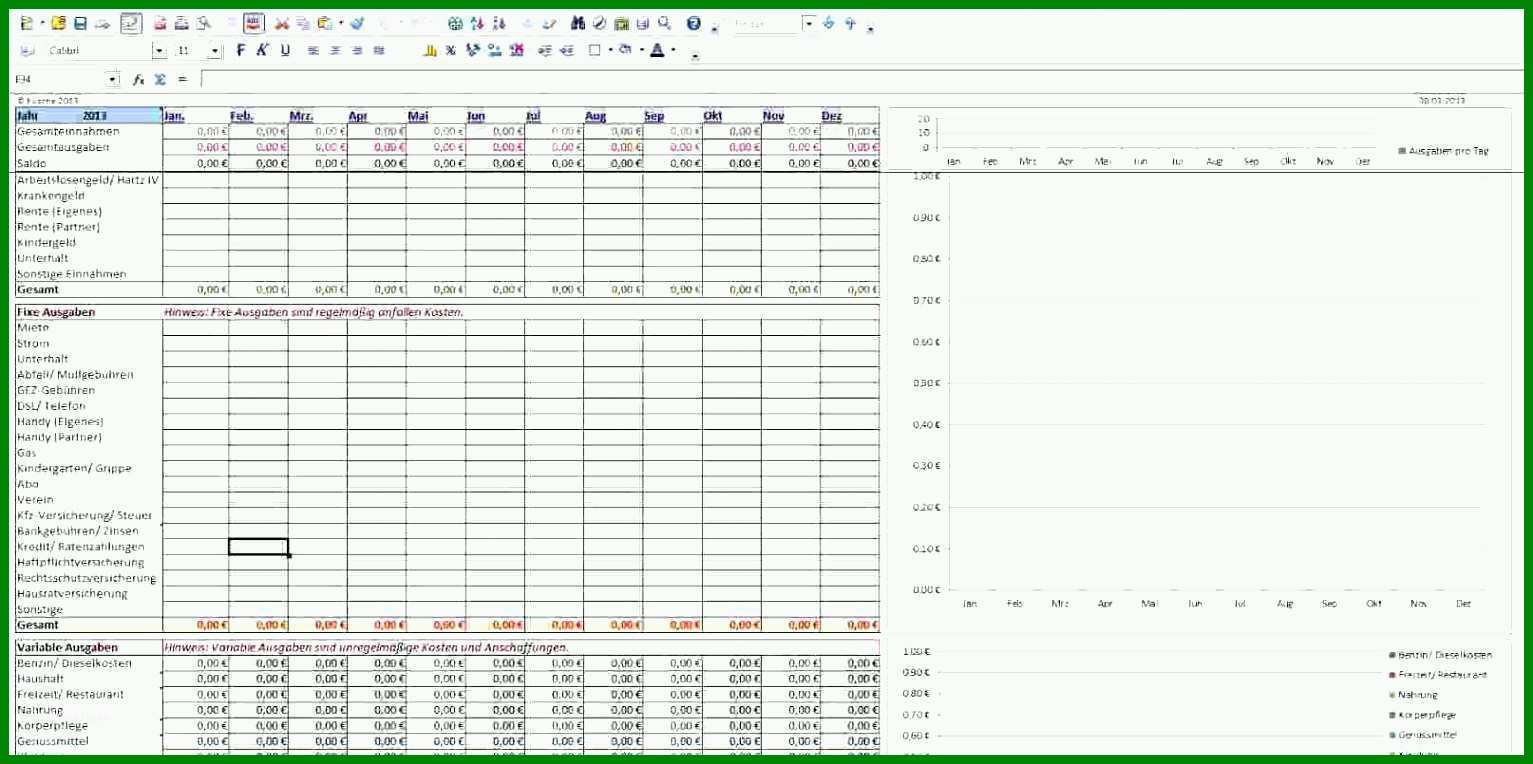Click the New document icon
1533x764 pixels.
tap(27, 23)
